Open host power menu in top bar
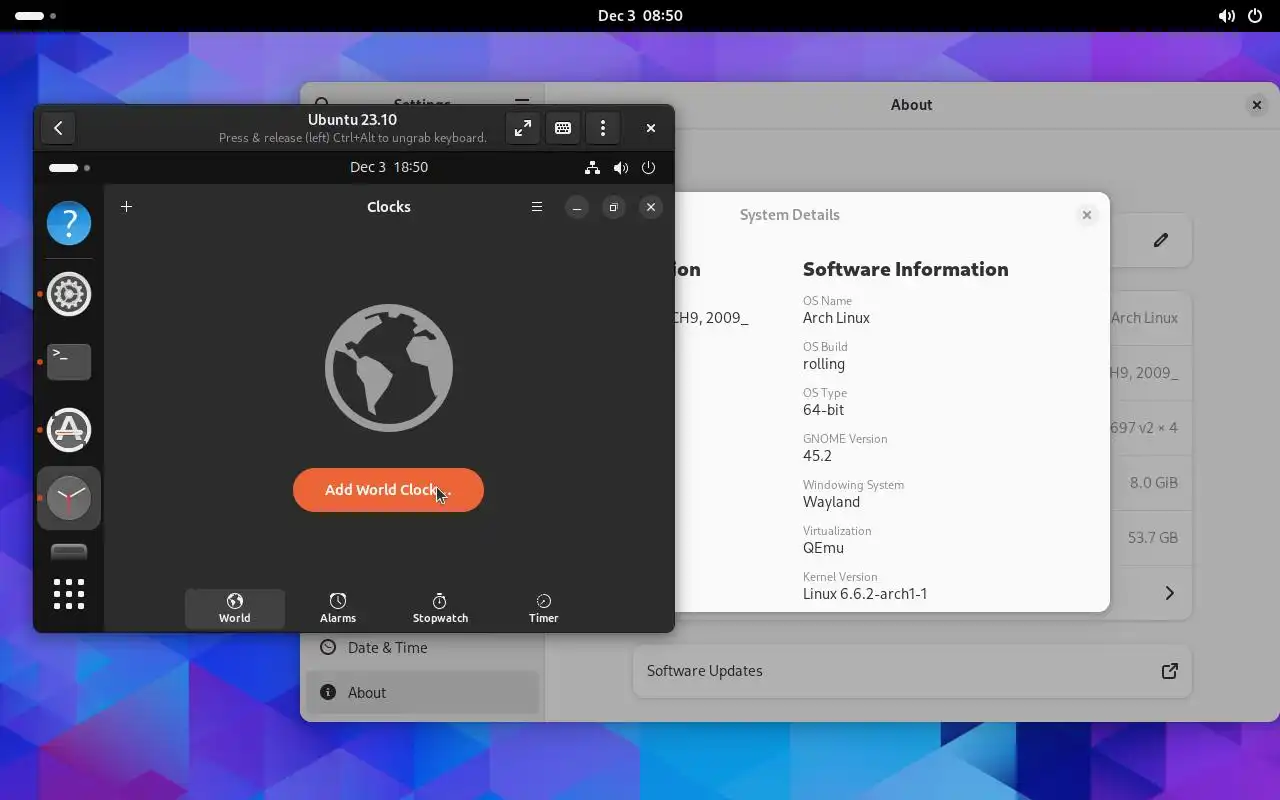The height and width of the screenshot is (800, 1280). [1255, 16]
